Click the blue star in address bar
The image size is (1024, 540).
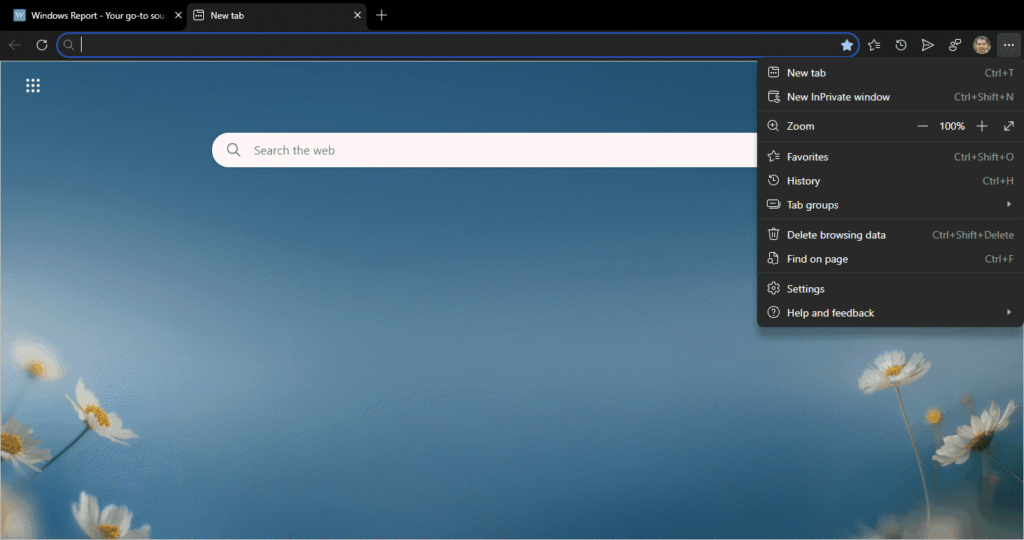(847, 45)
